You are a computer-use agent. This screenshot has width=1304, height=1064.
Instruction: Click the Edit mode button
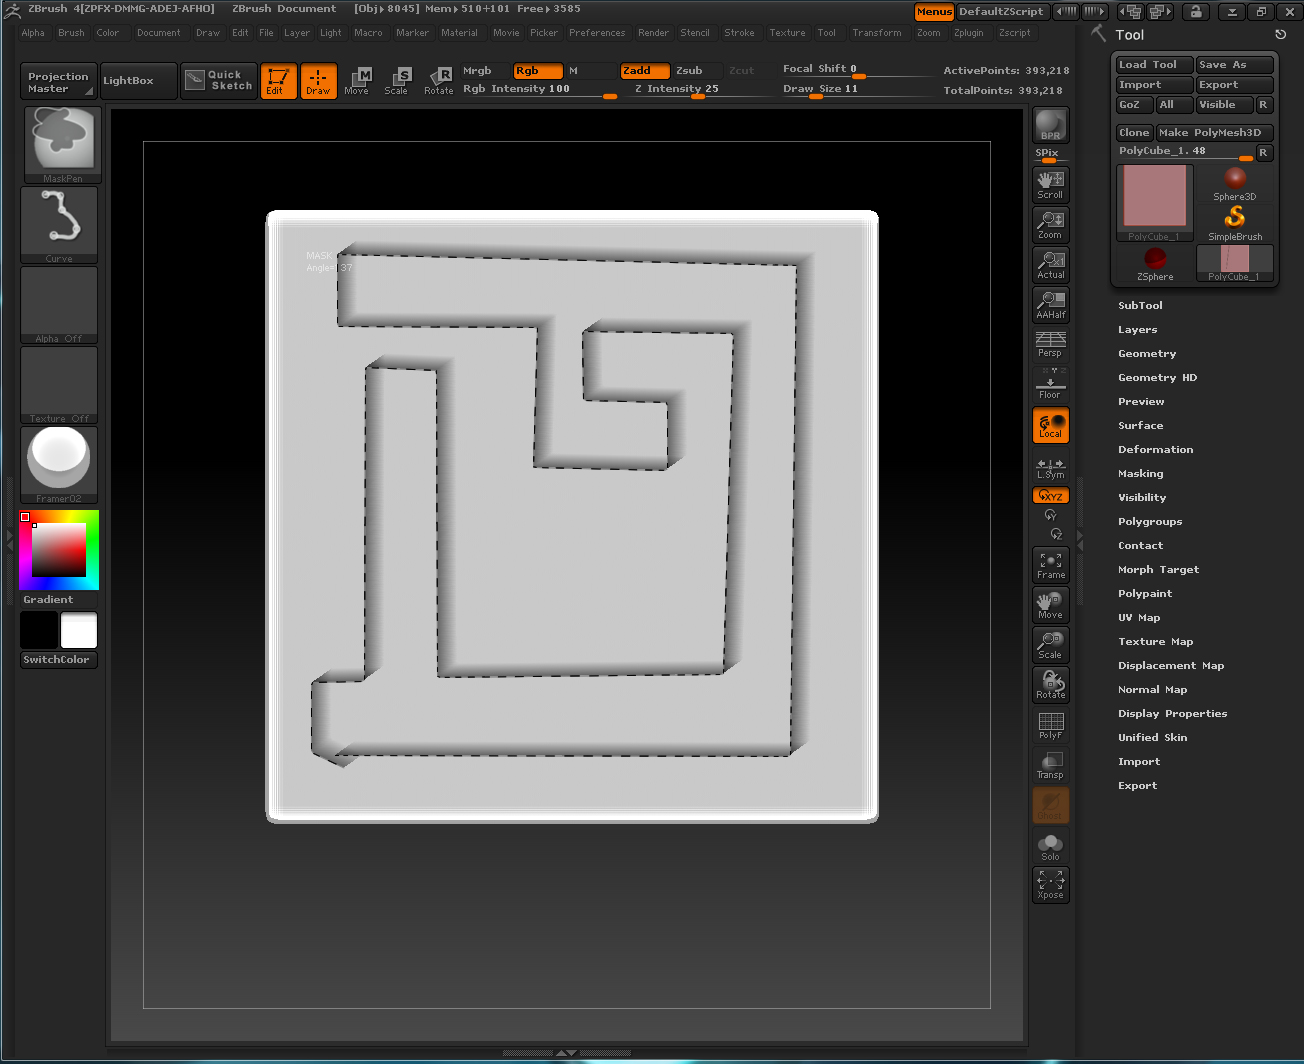coord(278,81)
